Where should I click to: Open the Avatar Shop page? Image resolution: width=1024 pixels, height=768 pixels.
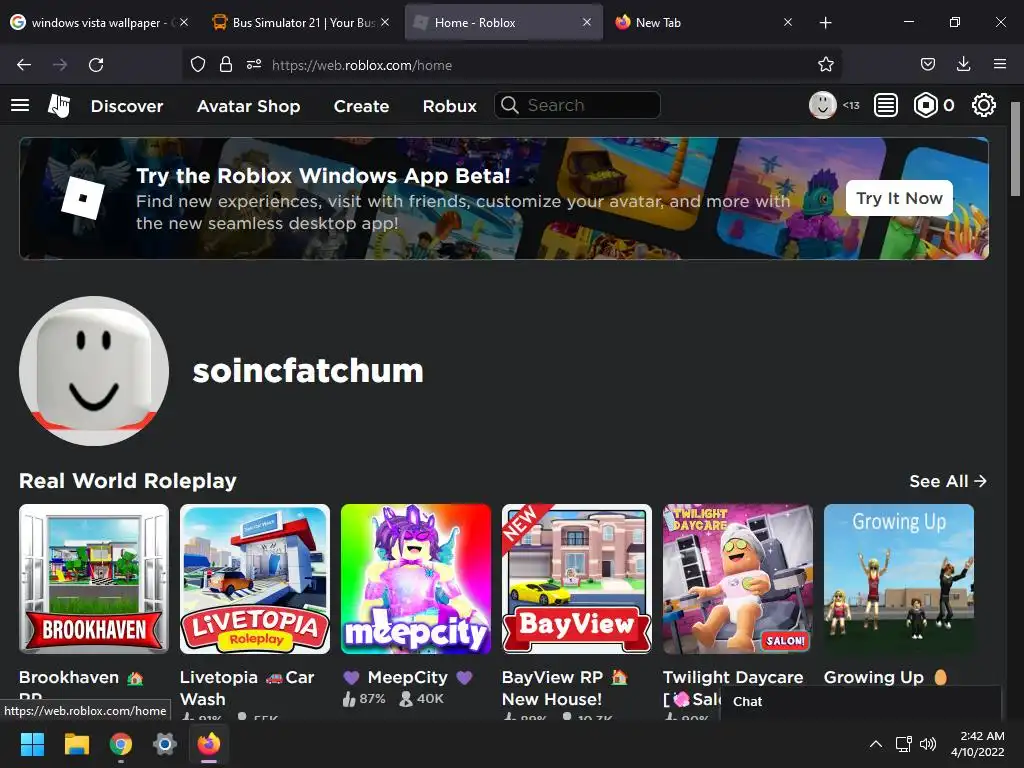click(x=248, y=106)
